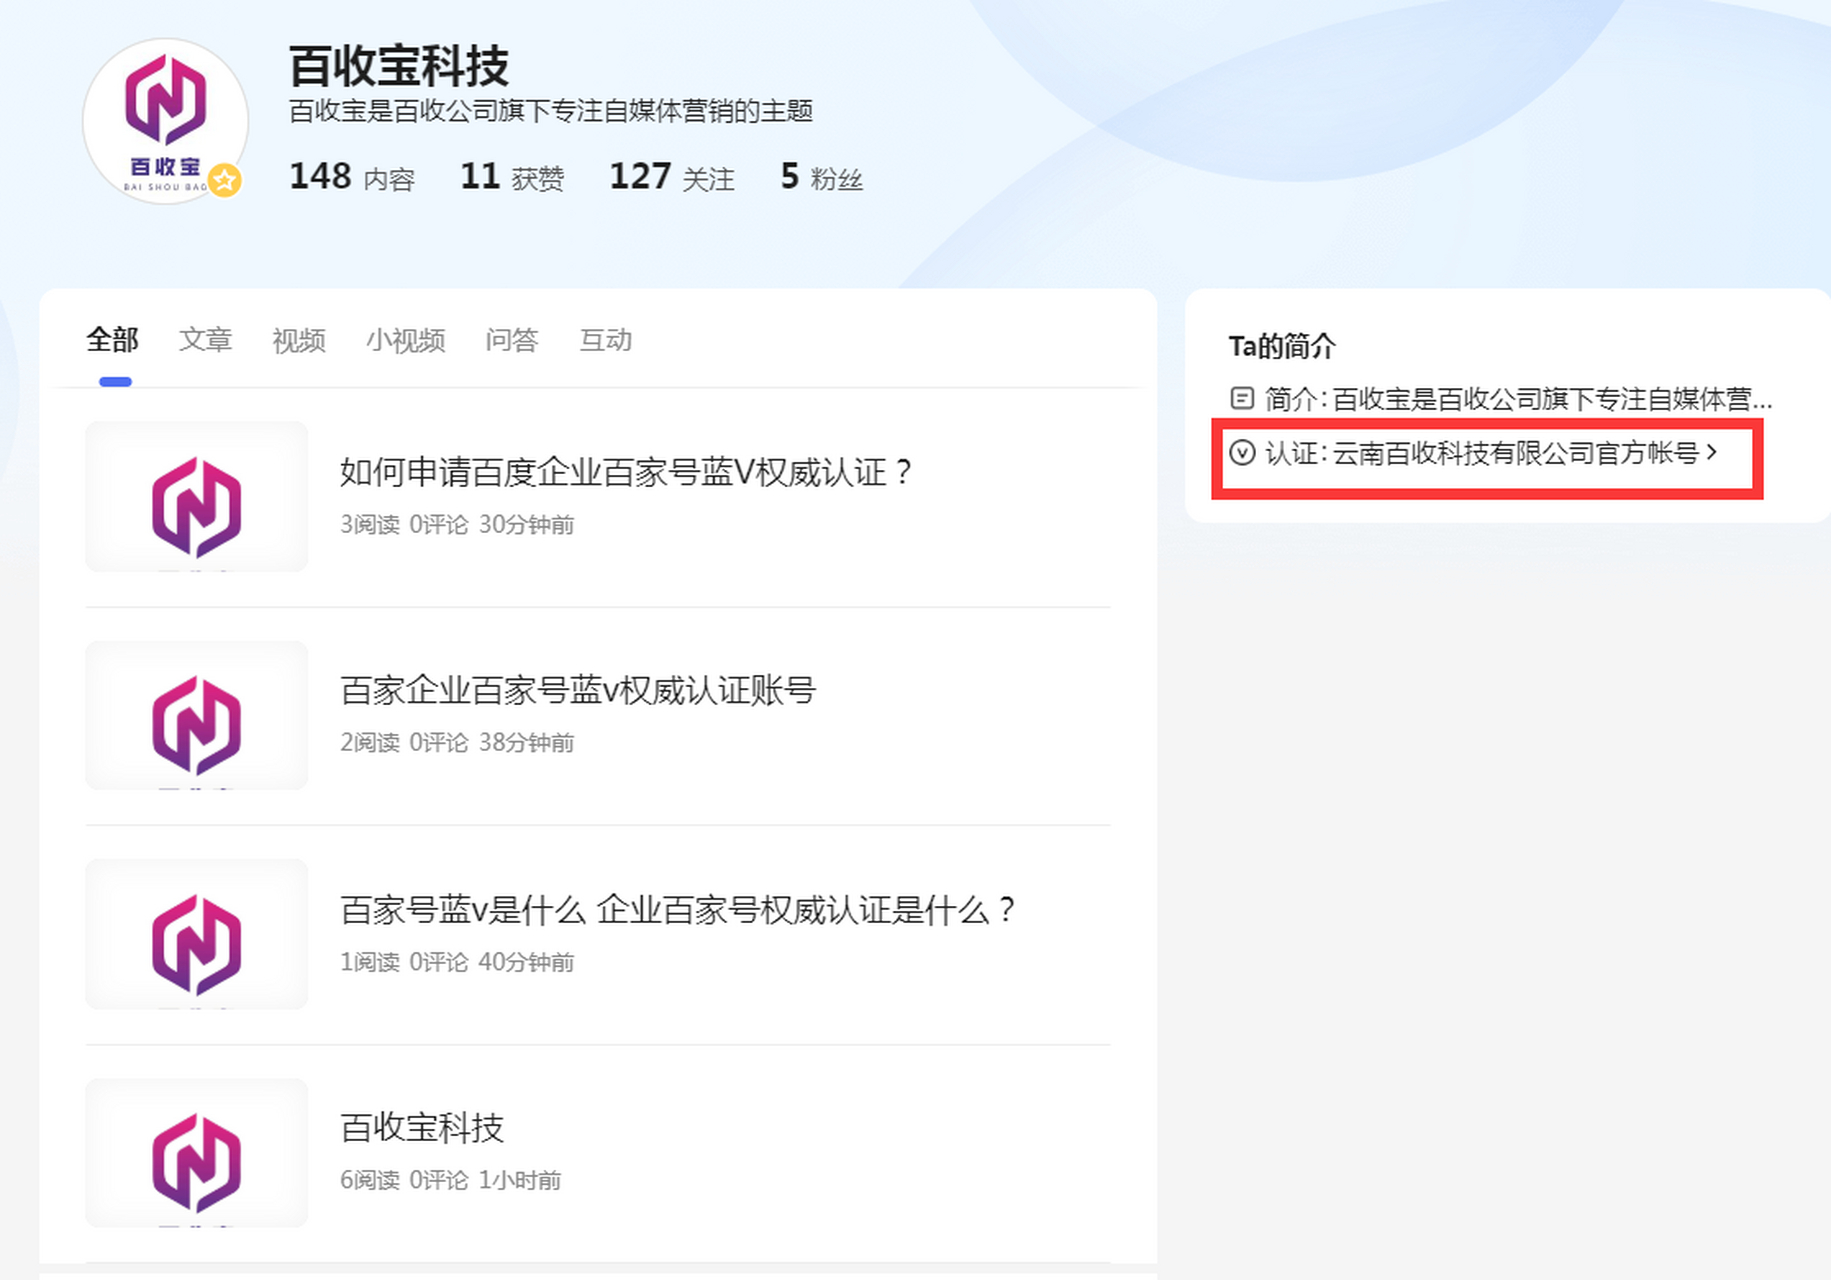The image size is (1831, 1280).
Task: Click the 百收宝 profile avatar logo
Action: 165,121
